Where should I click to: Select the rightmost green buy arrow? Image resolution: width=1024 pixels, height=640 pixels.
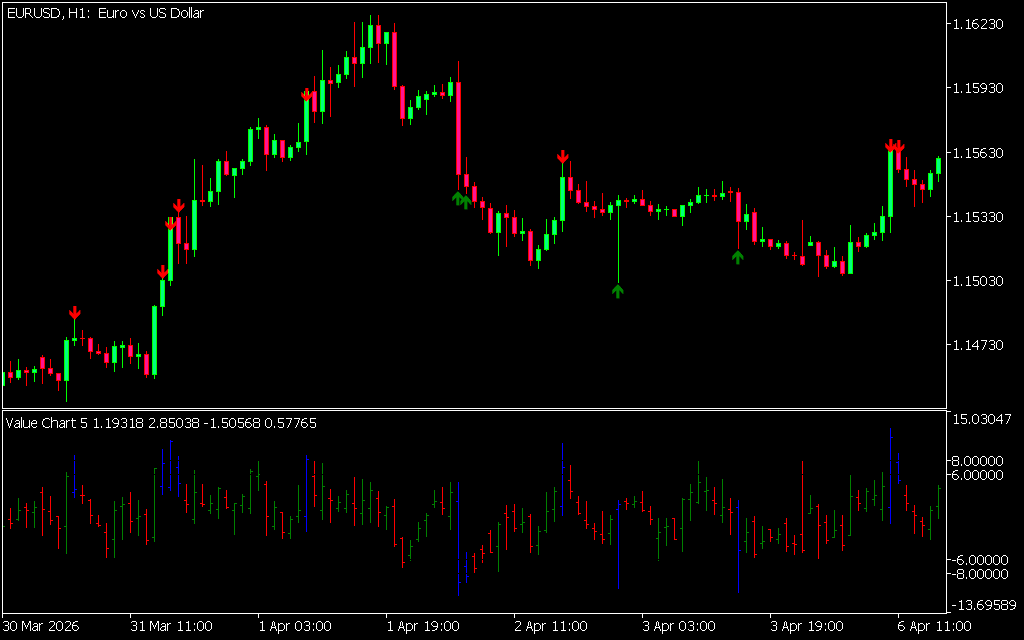point(738,257)
